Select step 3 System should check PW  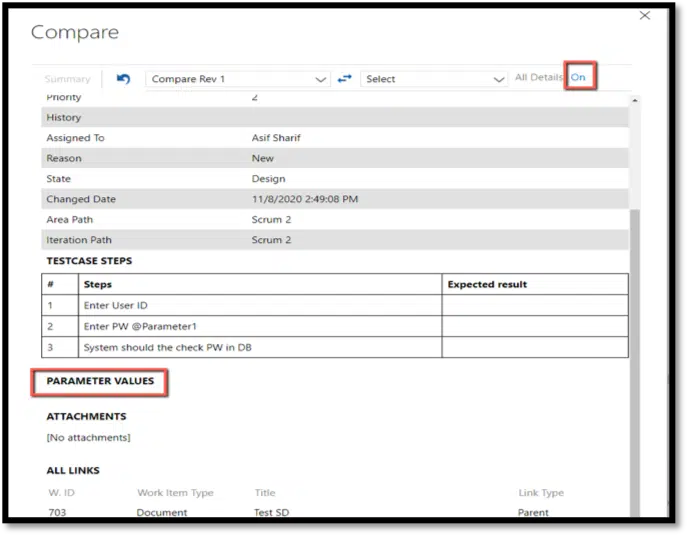click(x=259, y=347)
